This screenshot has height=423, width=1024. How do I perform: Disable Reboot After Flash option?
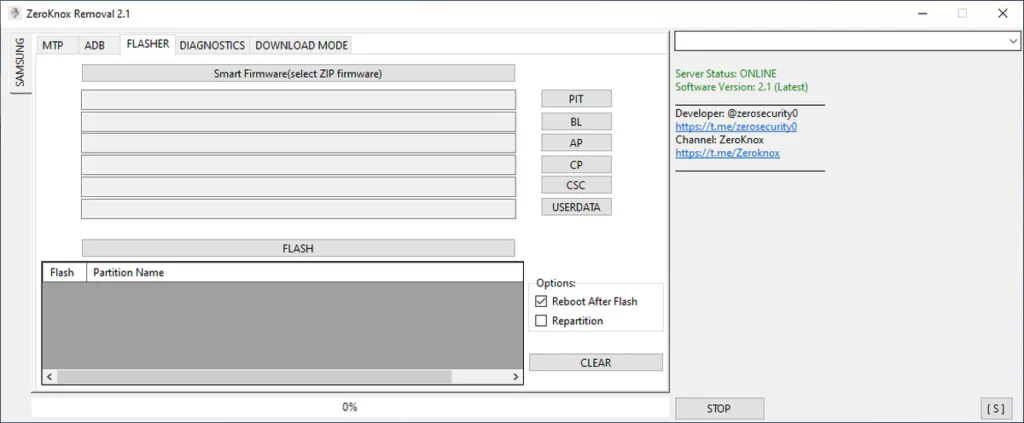pyautogui.click(x=542, y=301)
